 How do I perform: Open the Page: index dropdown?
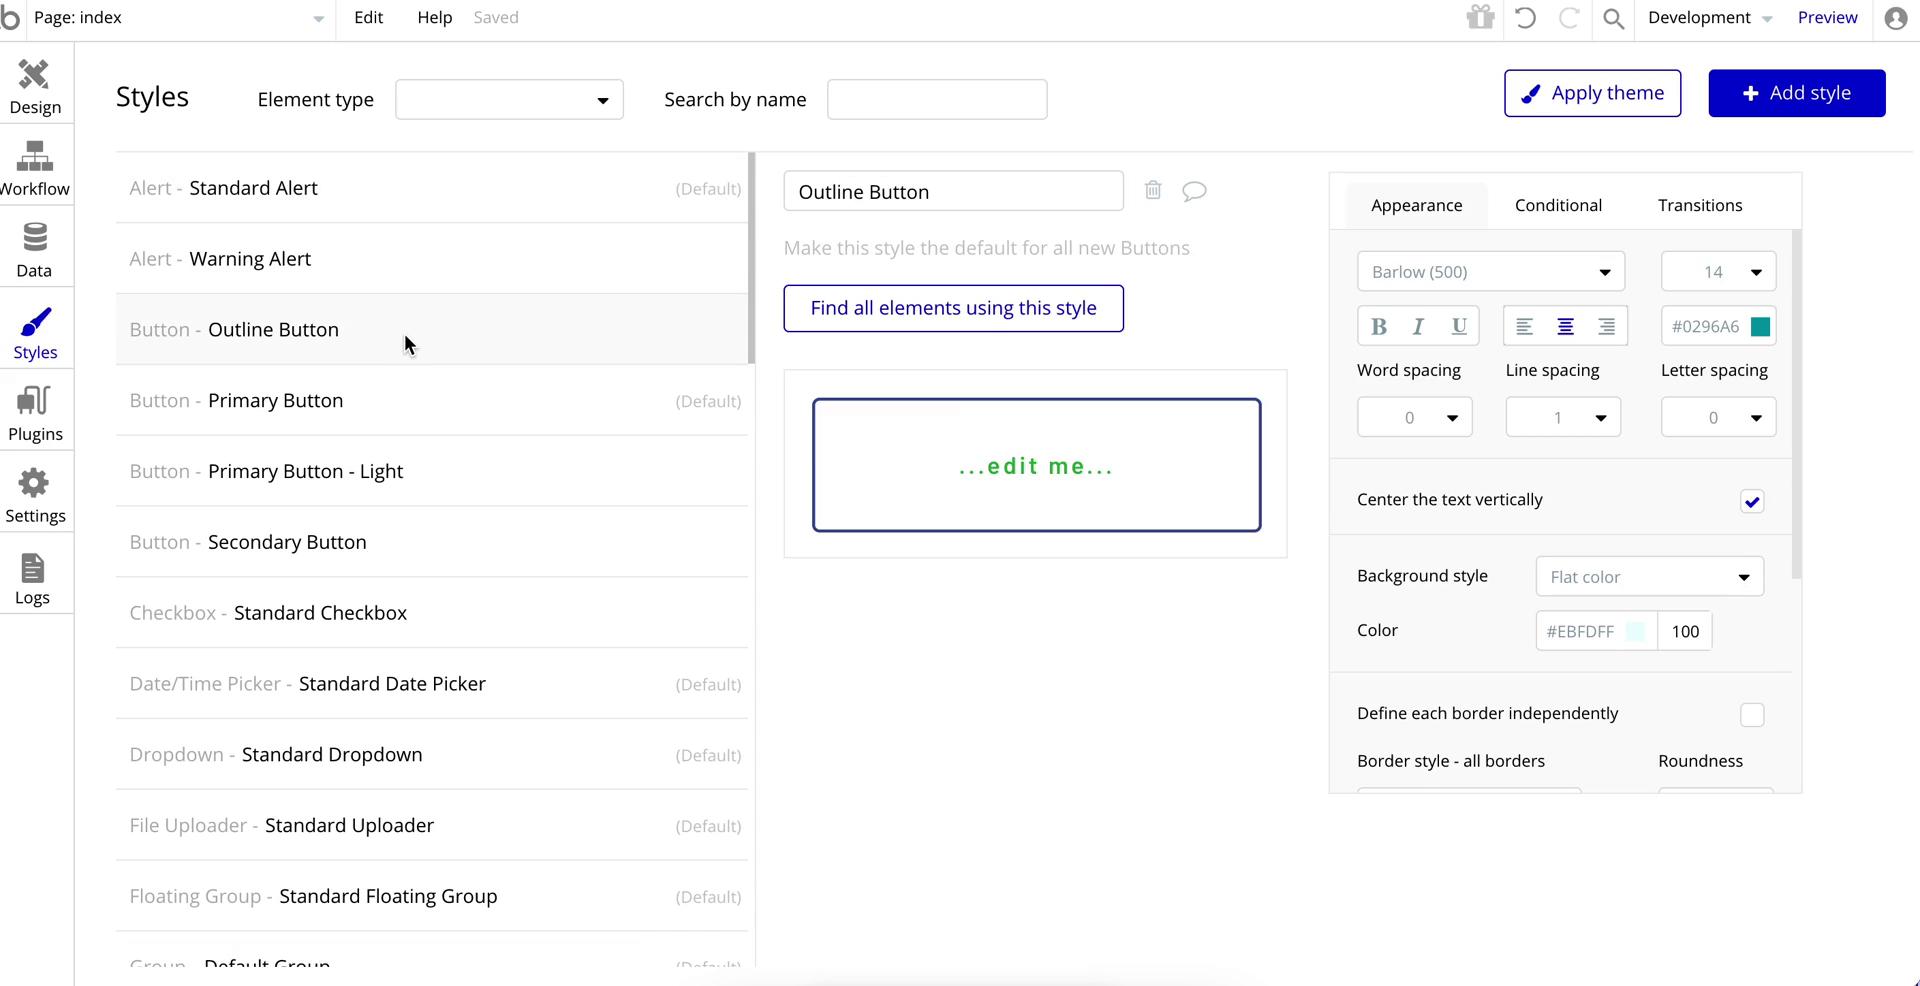coord(178,18)
